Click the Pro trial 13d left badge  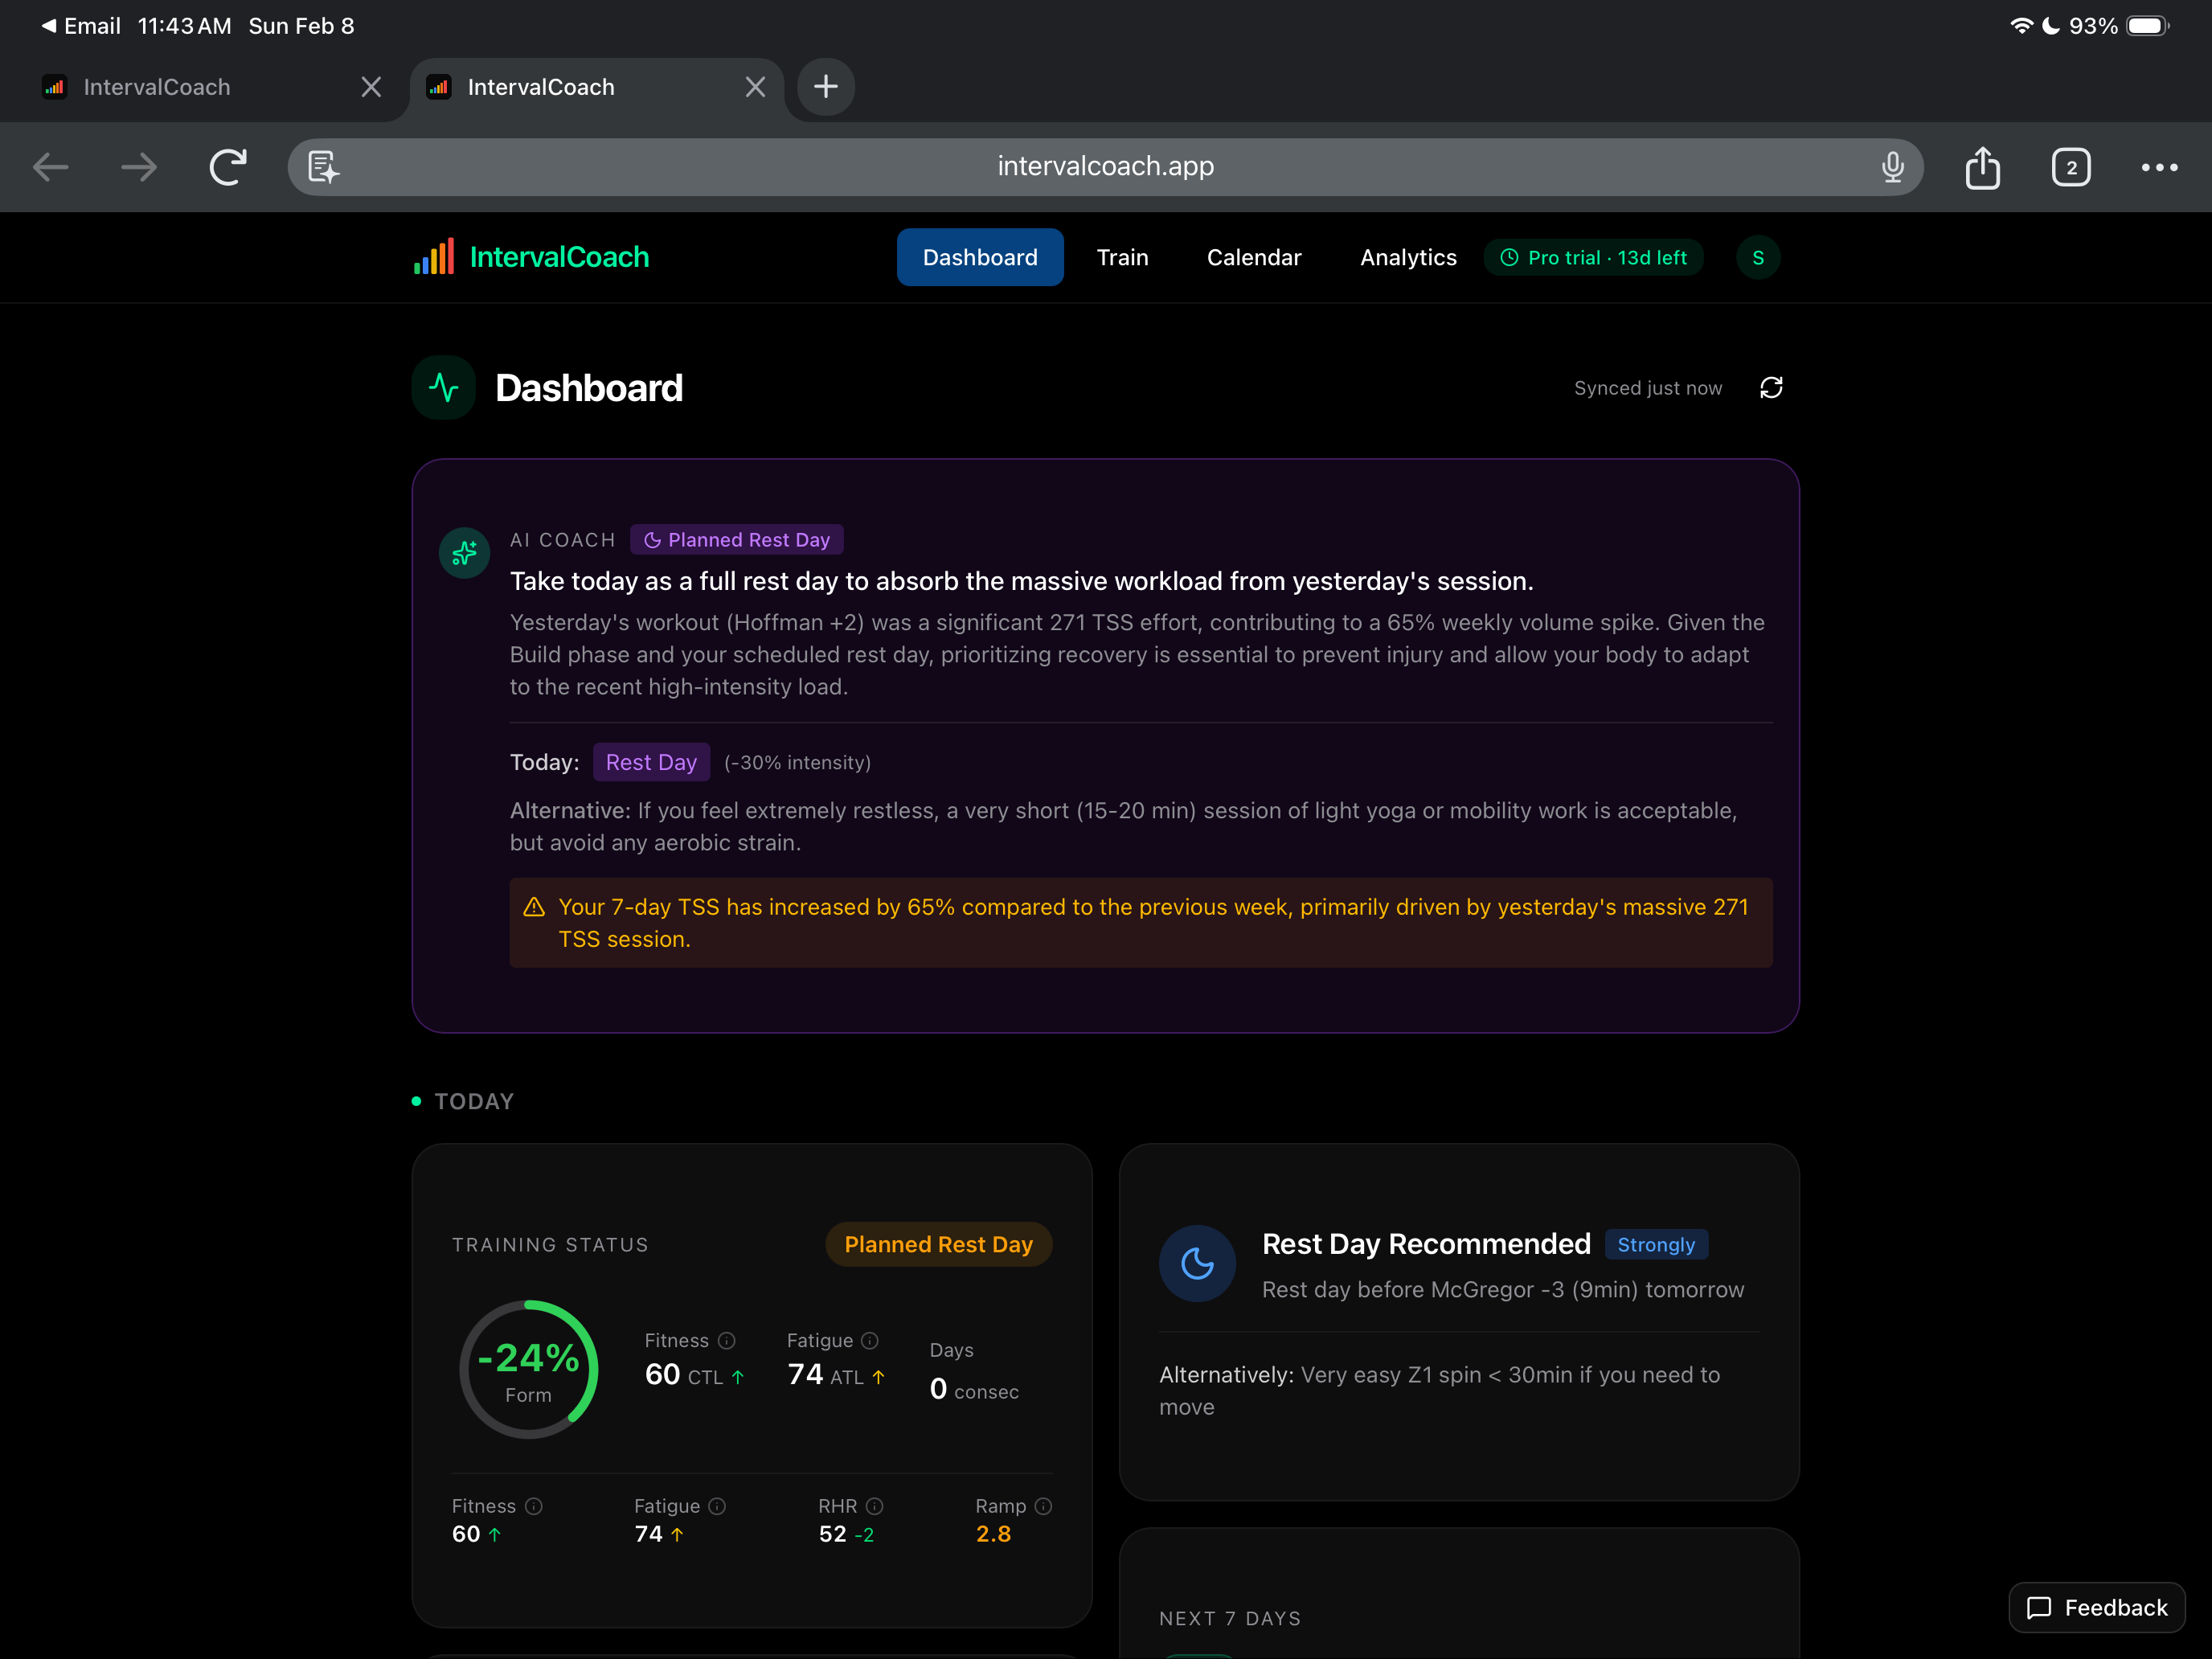(x=1594, y=258)
